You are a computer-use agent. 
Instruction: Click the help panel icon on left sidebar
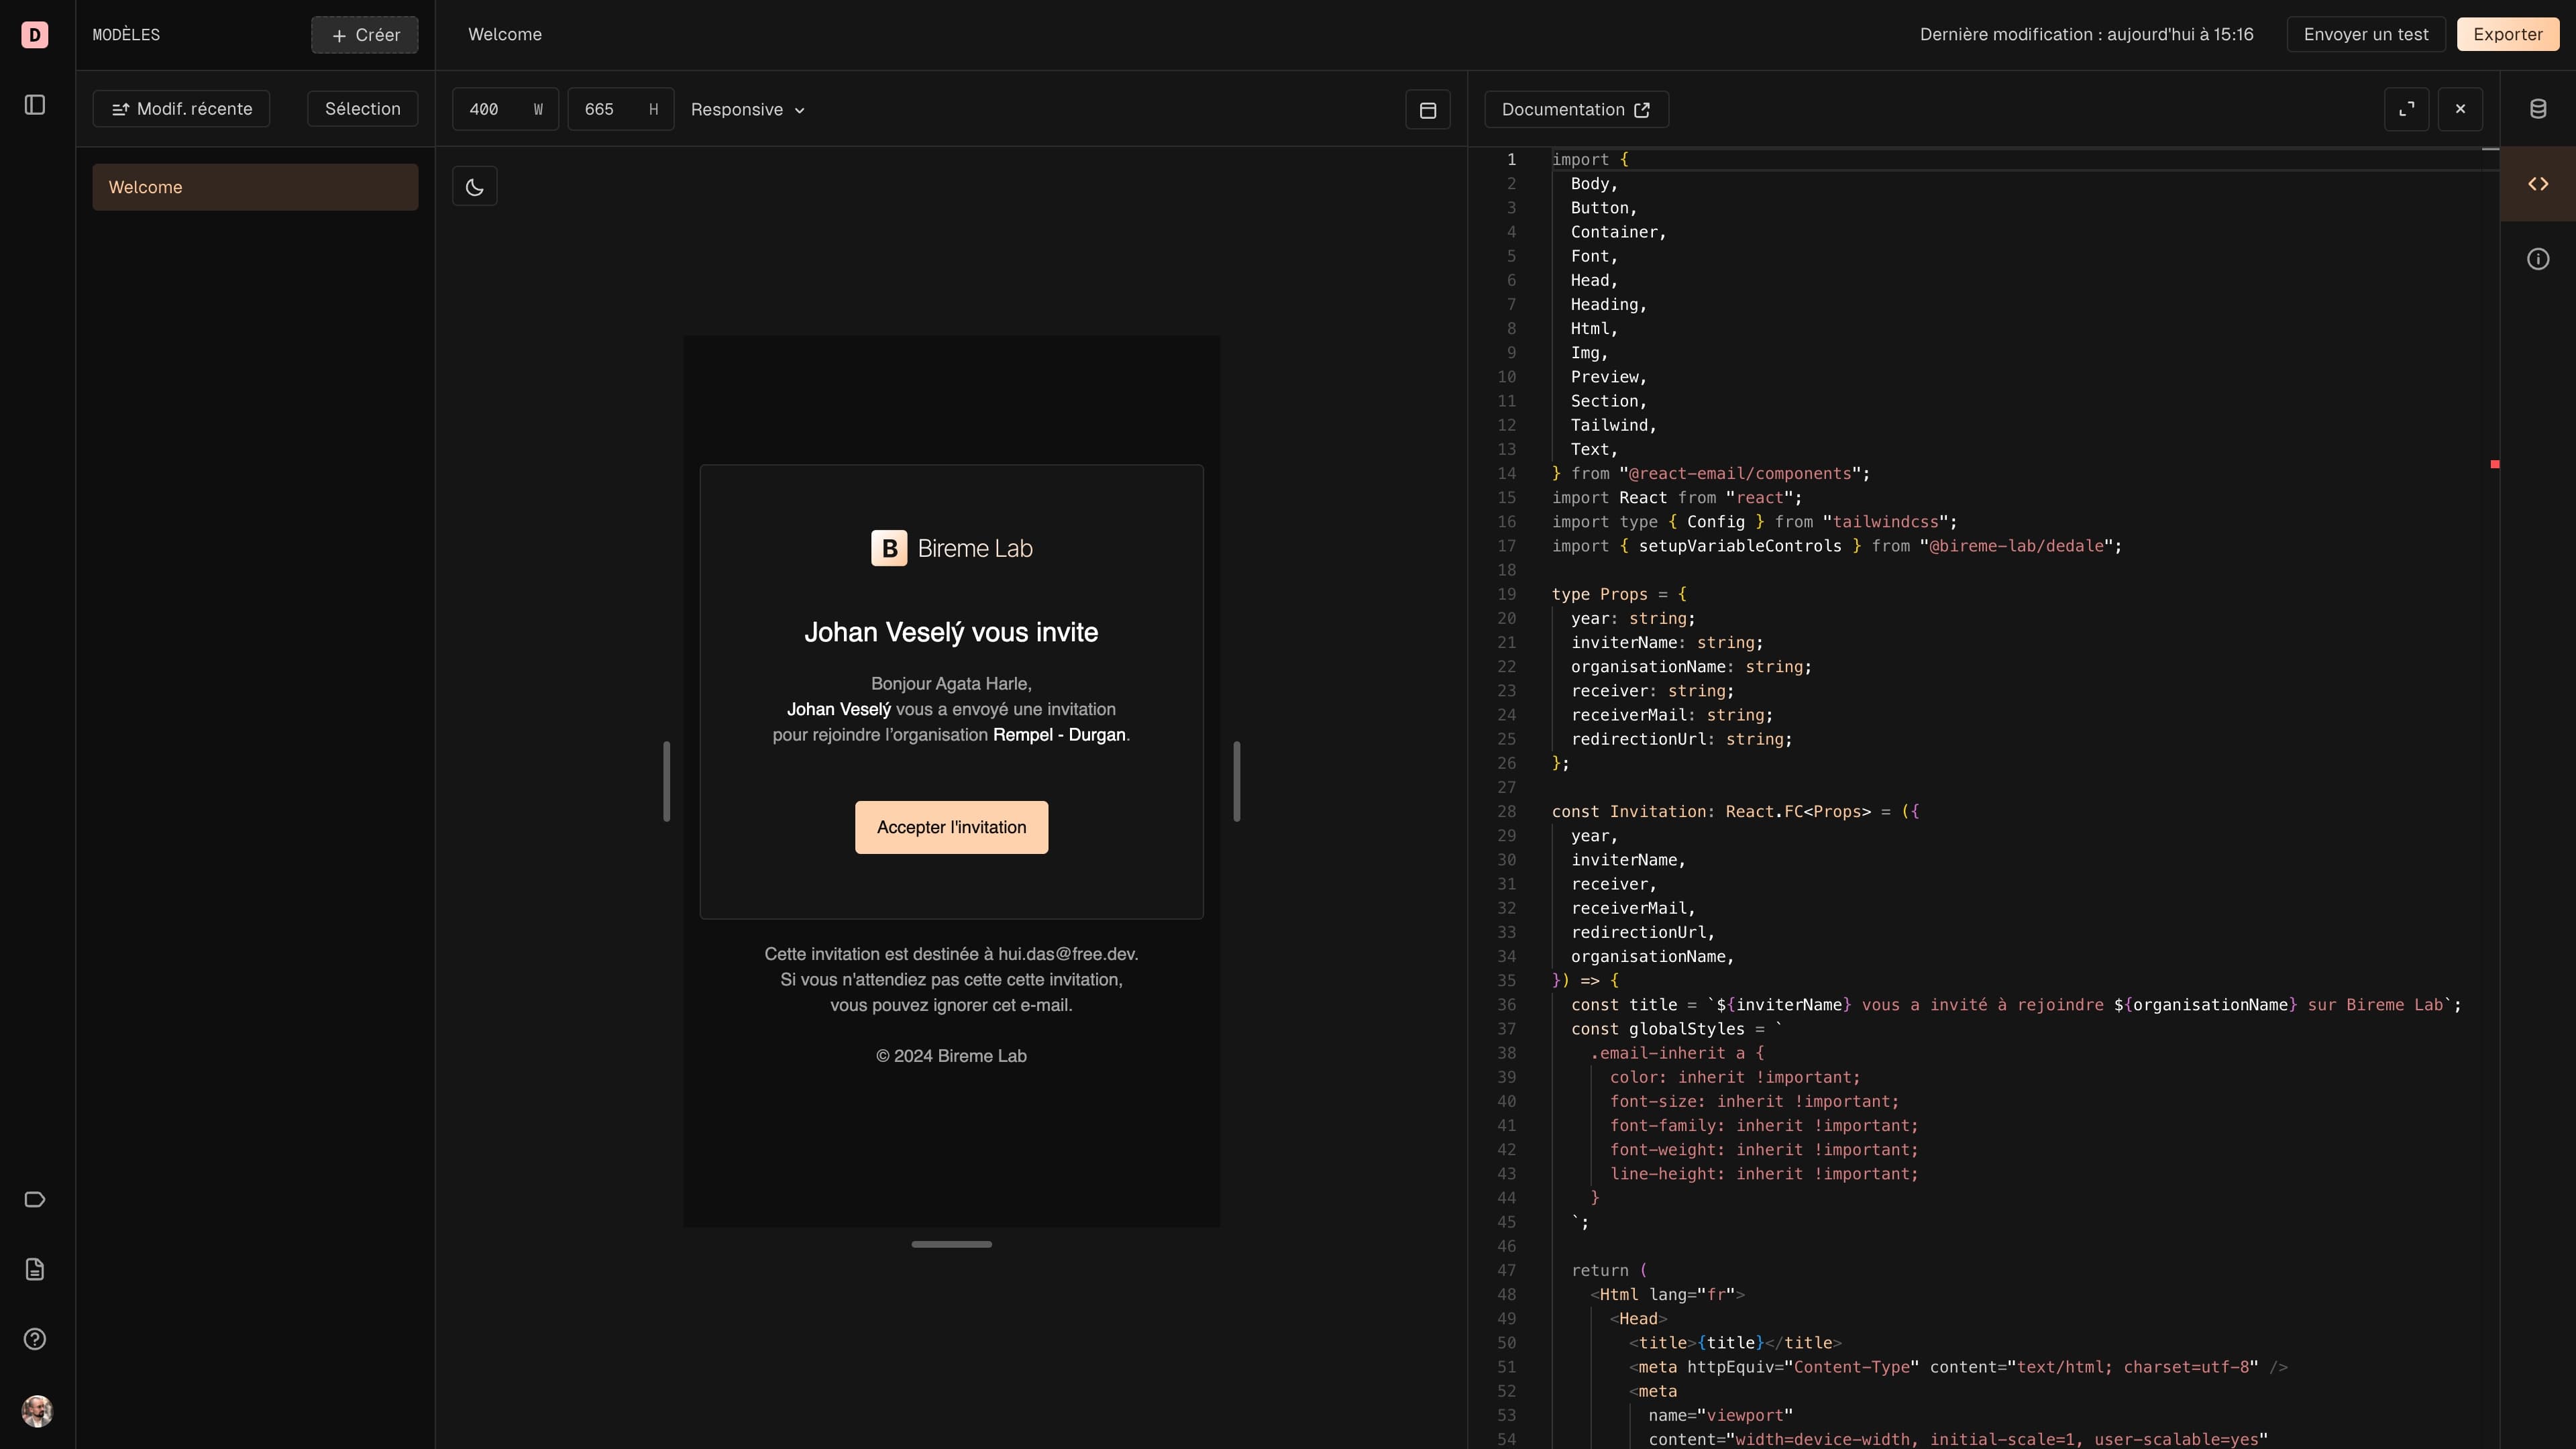(x=36, y=1339)
